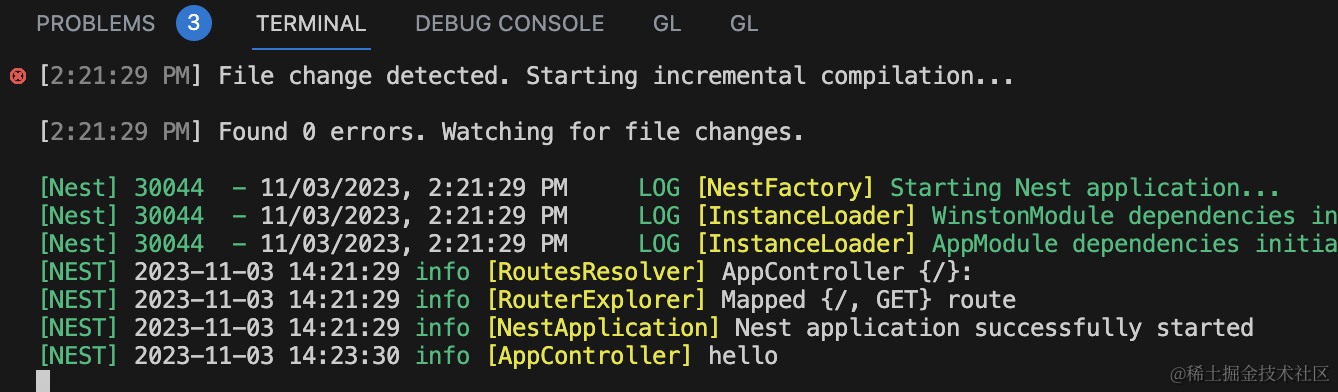The height and width of the screenshot is (392, 1338).
Task: Click the 'Mapped {/, GET} route' text
Action: point(868,300)
